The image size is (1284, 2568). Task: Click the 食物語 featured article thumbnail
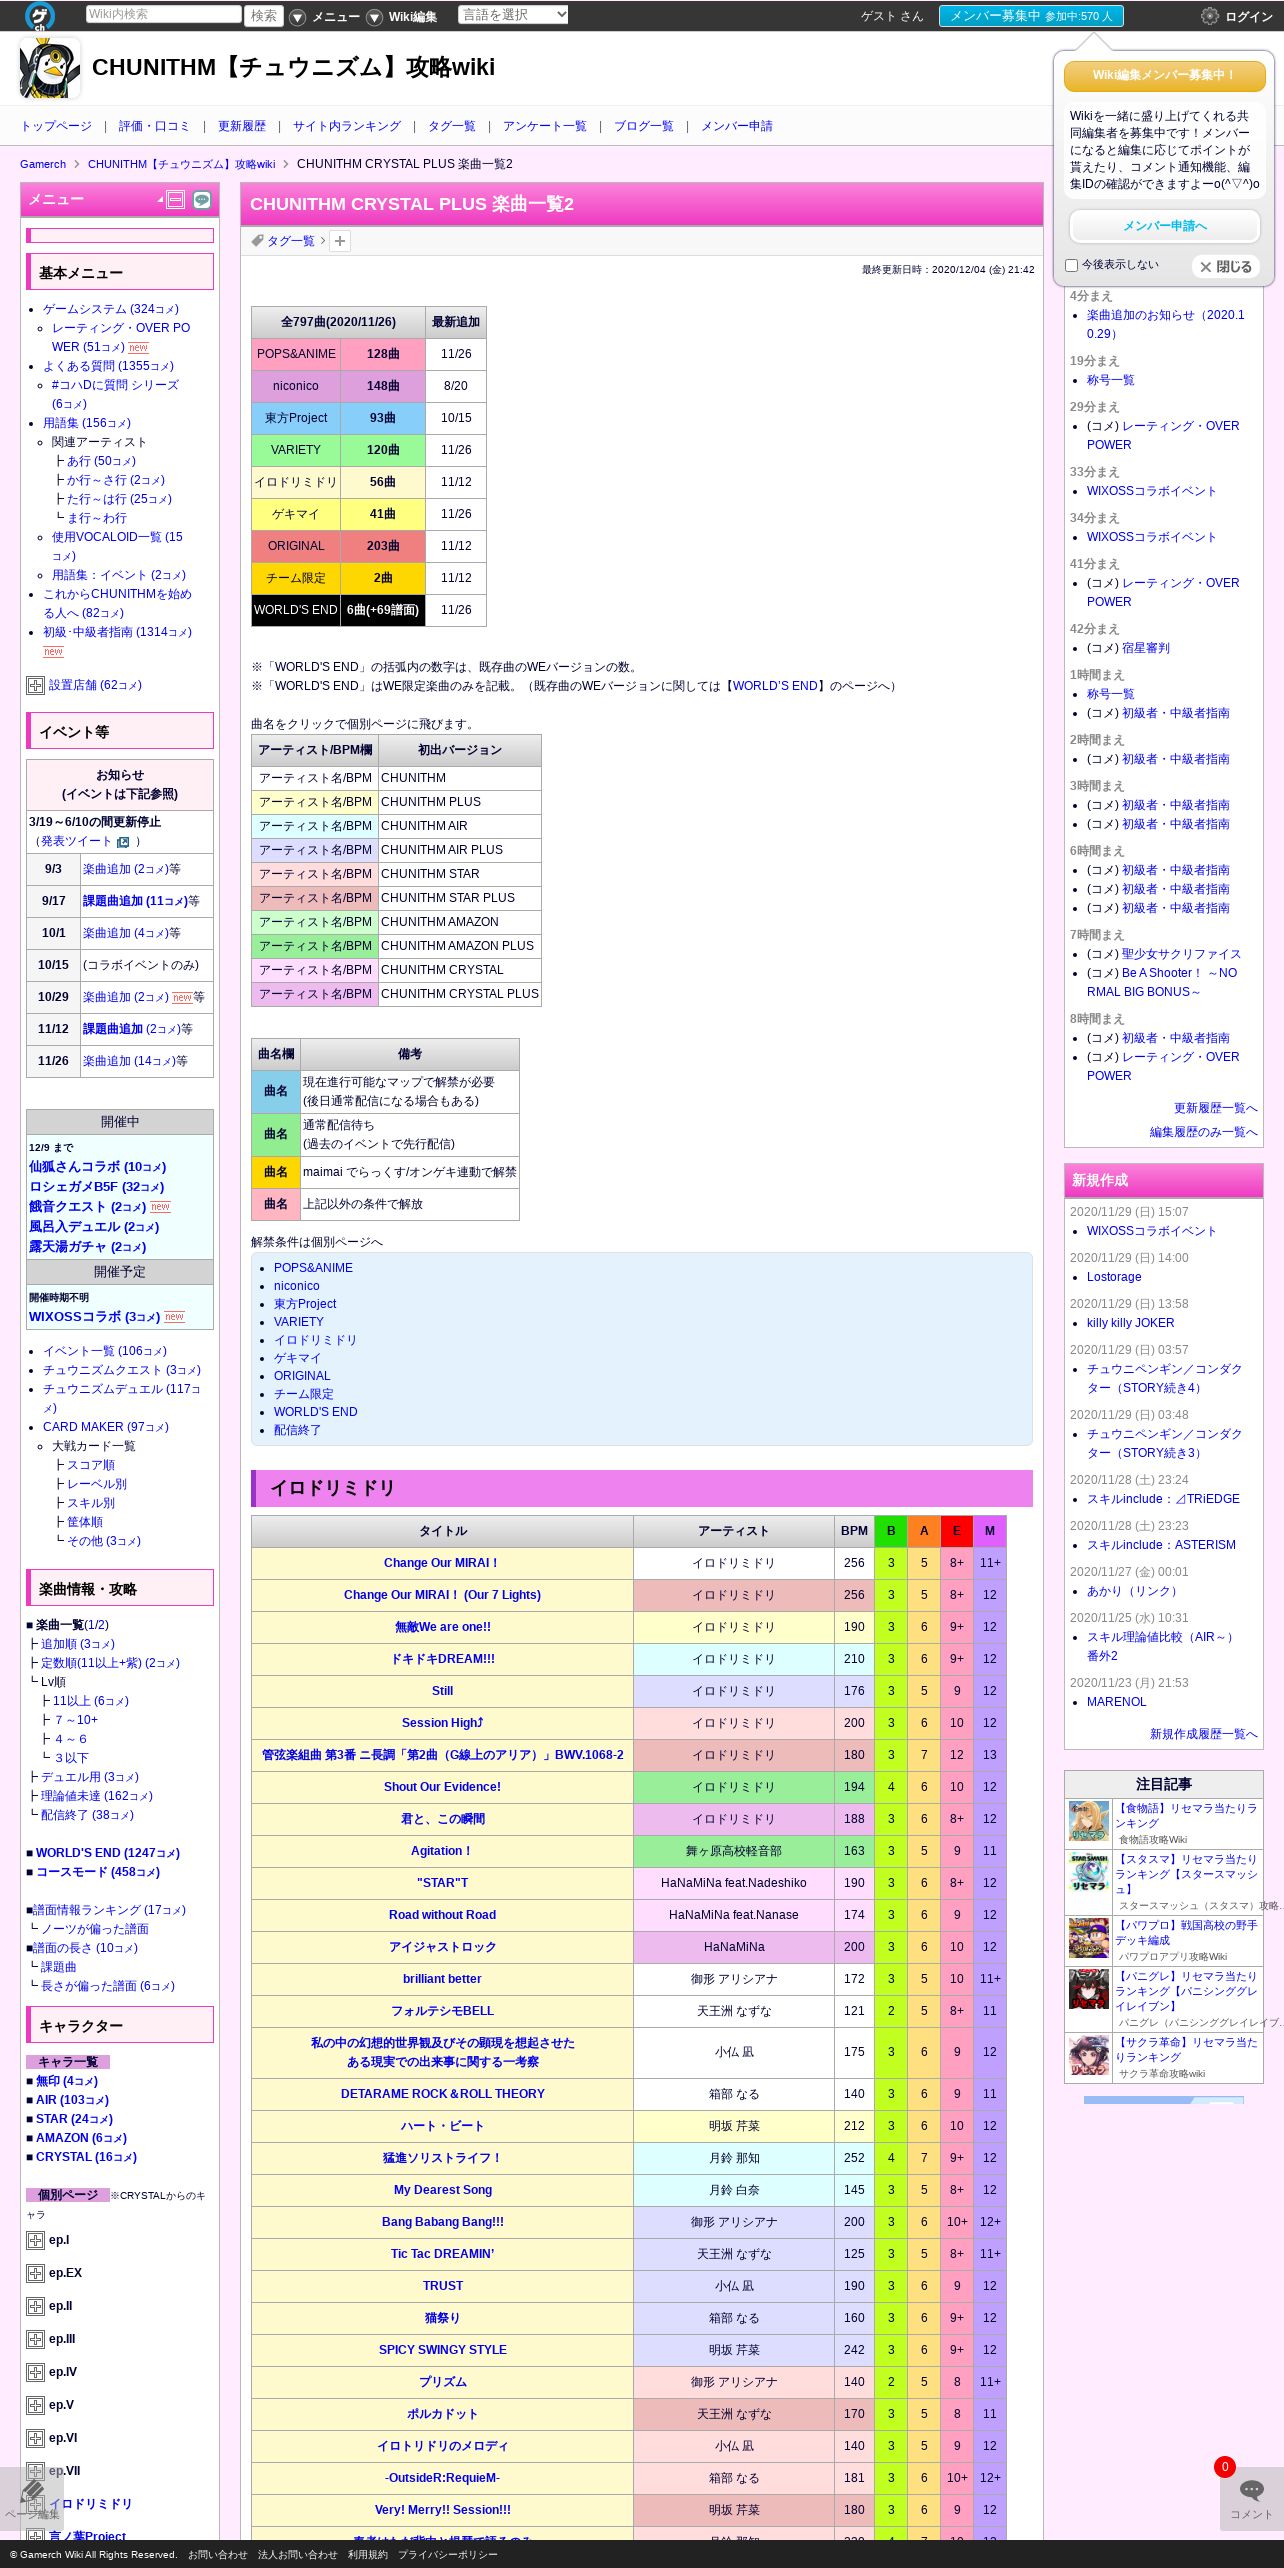pos(1089,1821)
